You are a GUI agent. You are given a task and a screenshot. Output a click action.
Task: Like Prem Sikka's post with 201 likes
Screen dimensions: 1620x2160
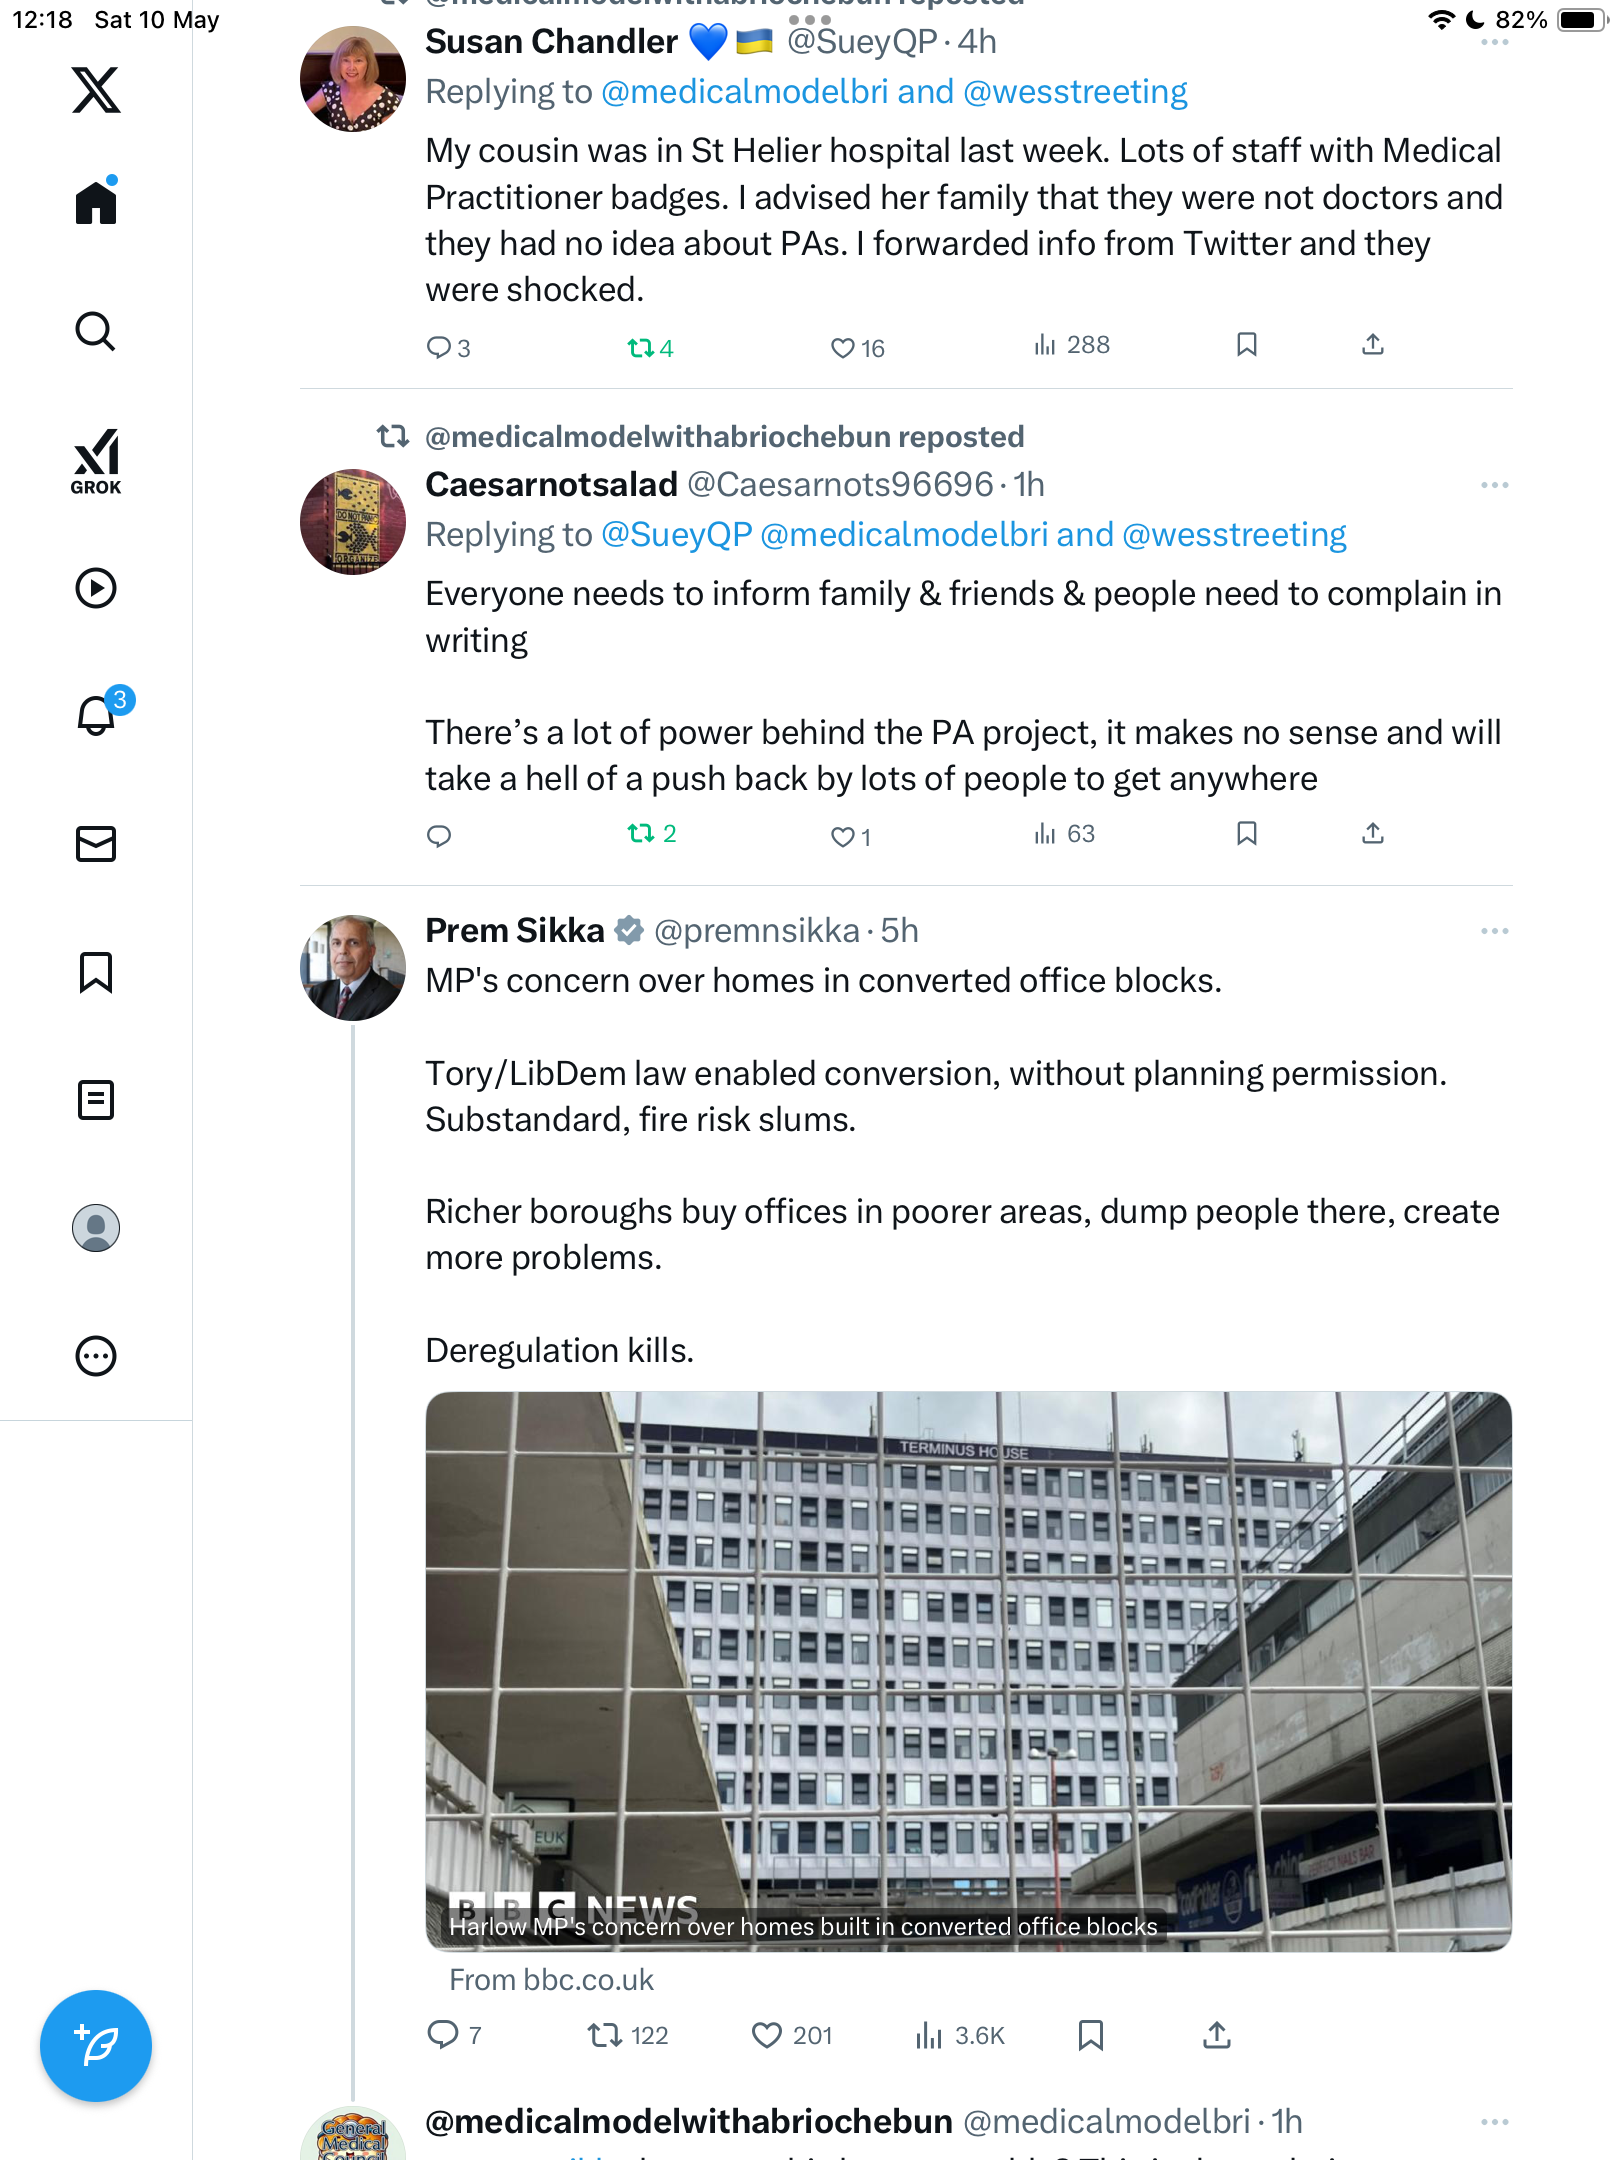(791, 2036)
